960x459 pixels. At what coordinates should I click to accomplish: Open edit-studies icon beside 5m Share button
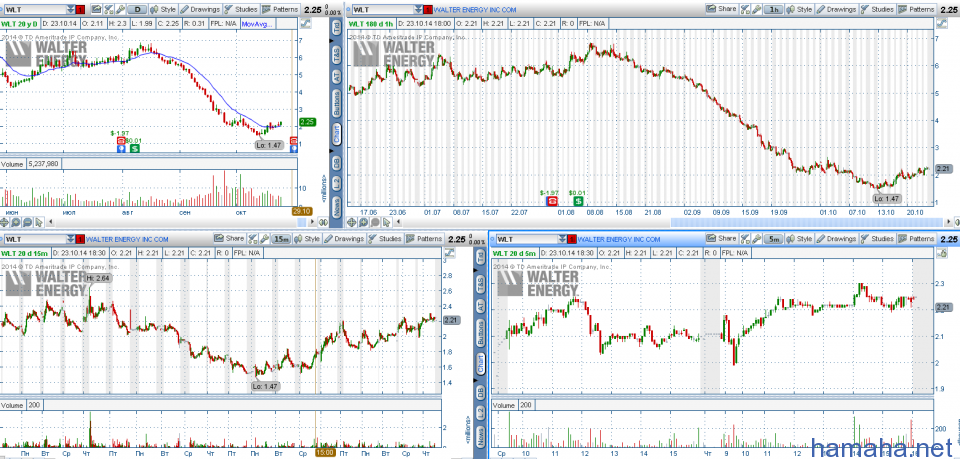[x=745, y=239]
